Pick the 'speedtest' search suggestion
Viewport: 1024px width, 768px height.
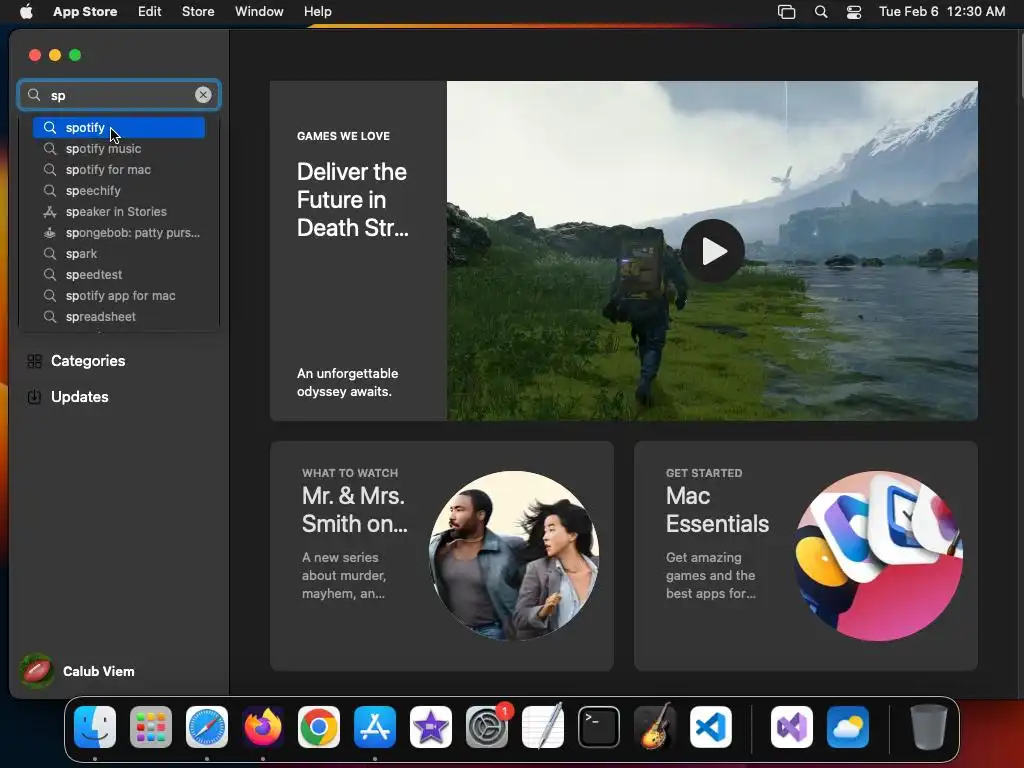click(x=119, y=275)
